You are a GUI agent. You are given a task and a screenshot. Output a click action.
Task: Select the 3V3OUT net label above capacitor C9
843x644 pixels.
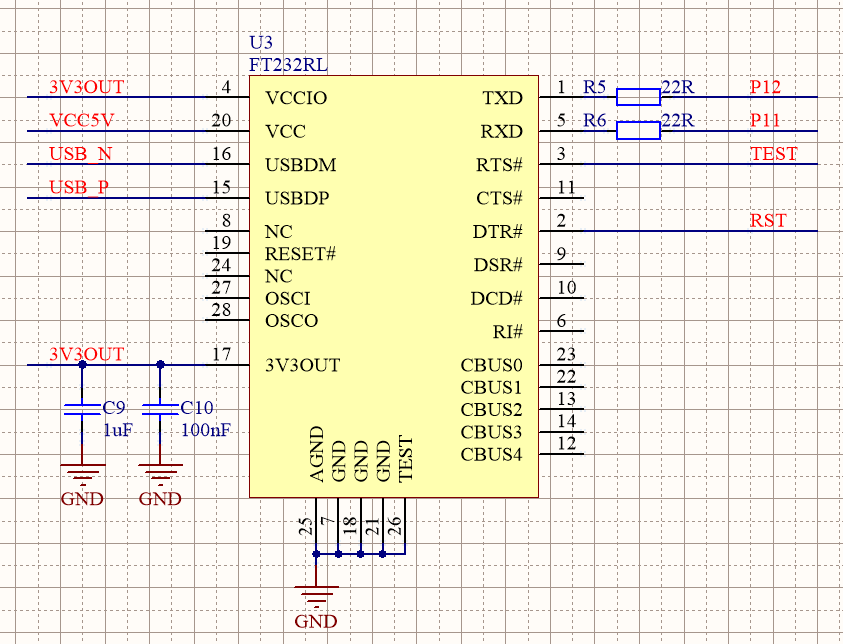87,354
